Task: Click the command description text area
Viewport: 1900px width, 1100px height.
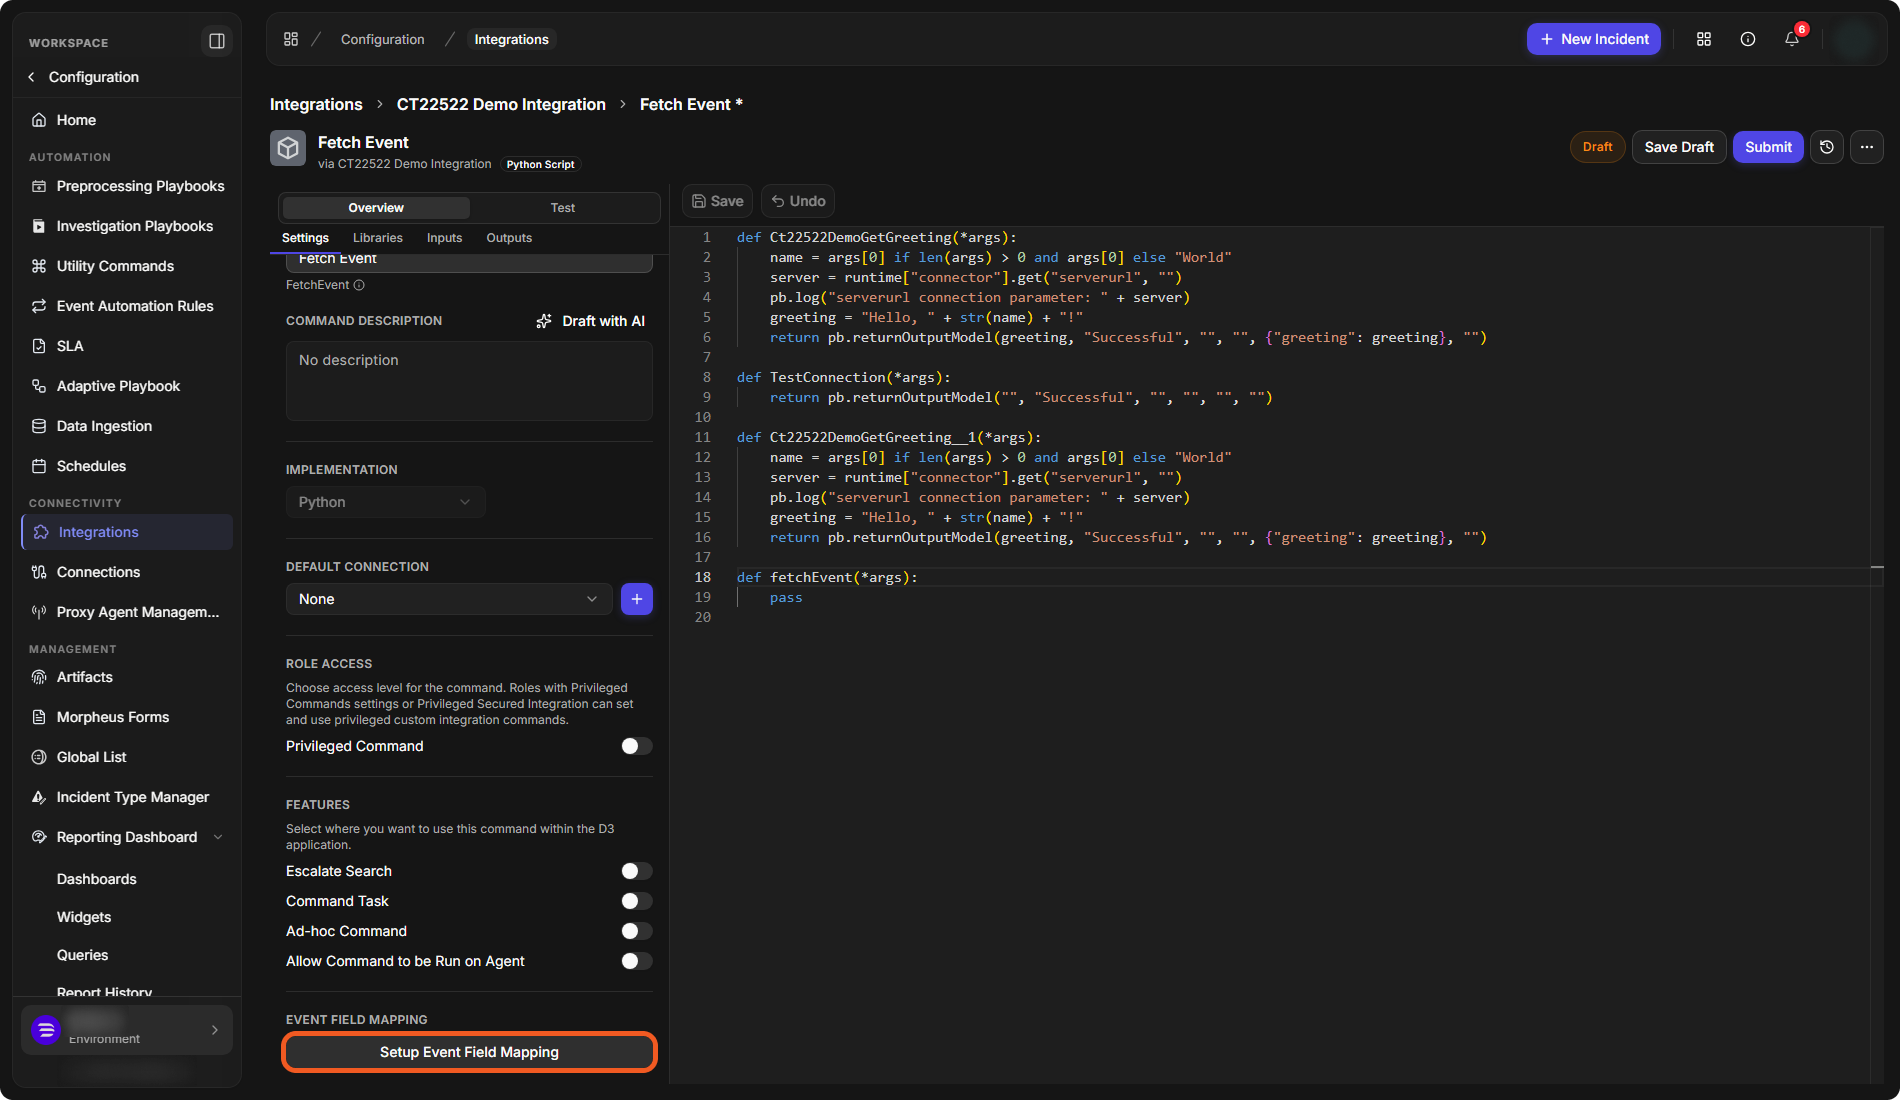Action: tap(469, 381)
